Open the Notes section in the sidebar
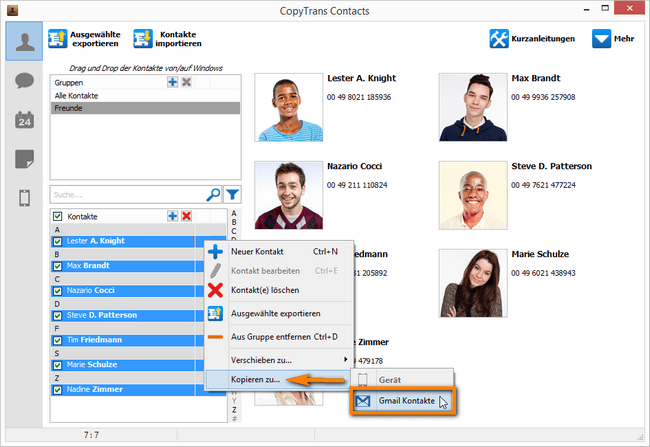650x447 pixels. click(x=24, y=159)
